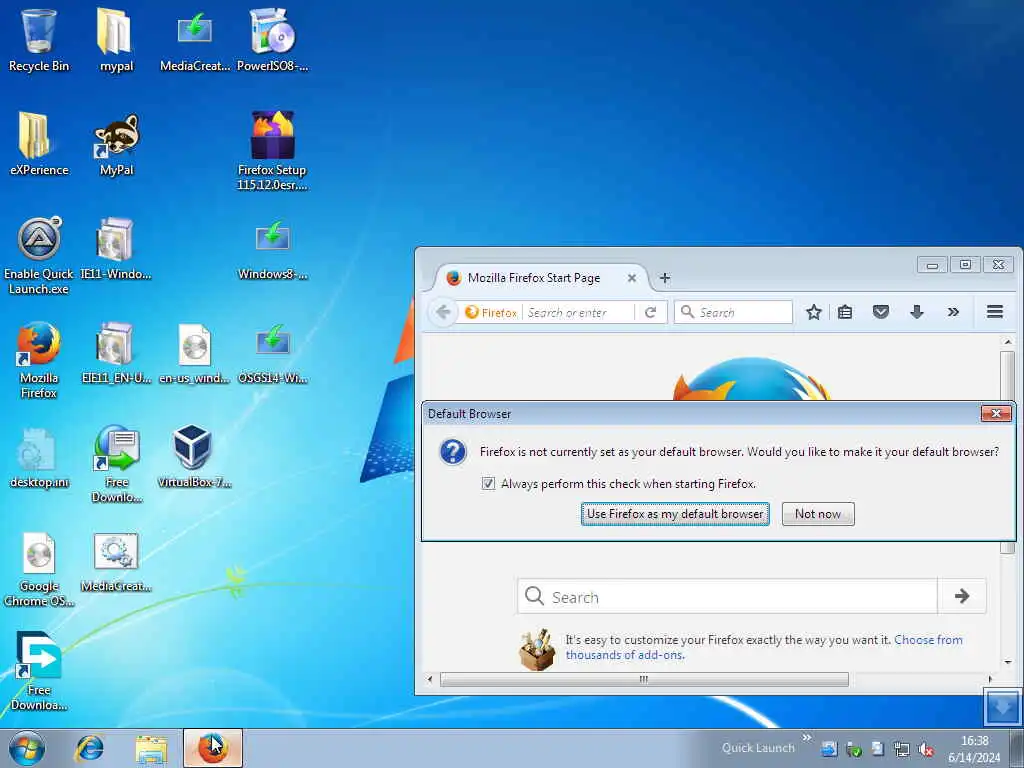The height and width of the screenshot is (768, 1024).
Task: Select the Free Downloa... blue arrow shortcut
Action: [x=39, y=671]
